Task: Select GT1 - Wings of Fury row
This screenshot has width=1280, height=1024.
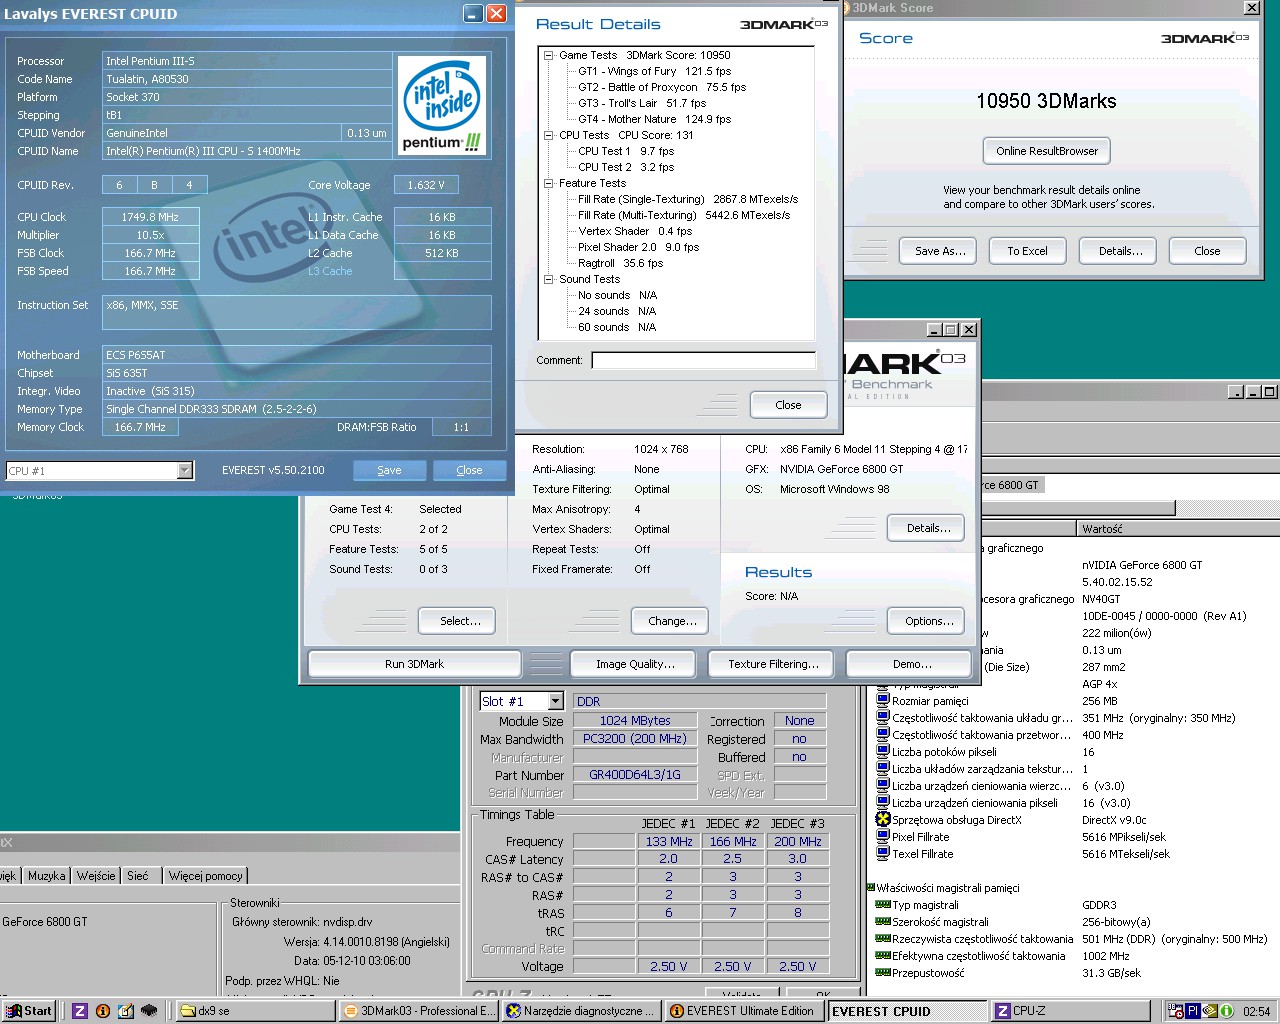Action: pyautogui.click(x=654, y=71)
